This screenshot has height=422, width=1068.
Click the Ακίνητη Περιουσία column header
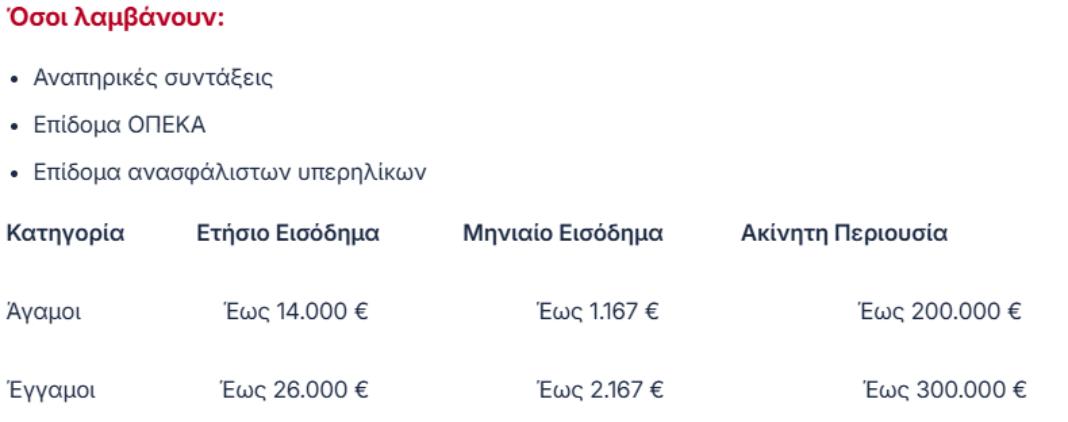point(845,235)
